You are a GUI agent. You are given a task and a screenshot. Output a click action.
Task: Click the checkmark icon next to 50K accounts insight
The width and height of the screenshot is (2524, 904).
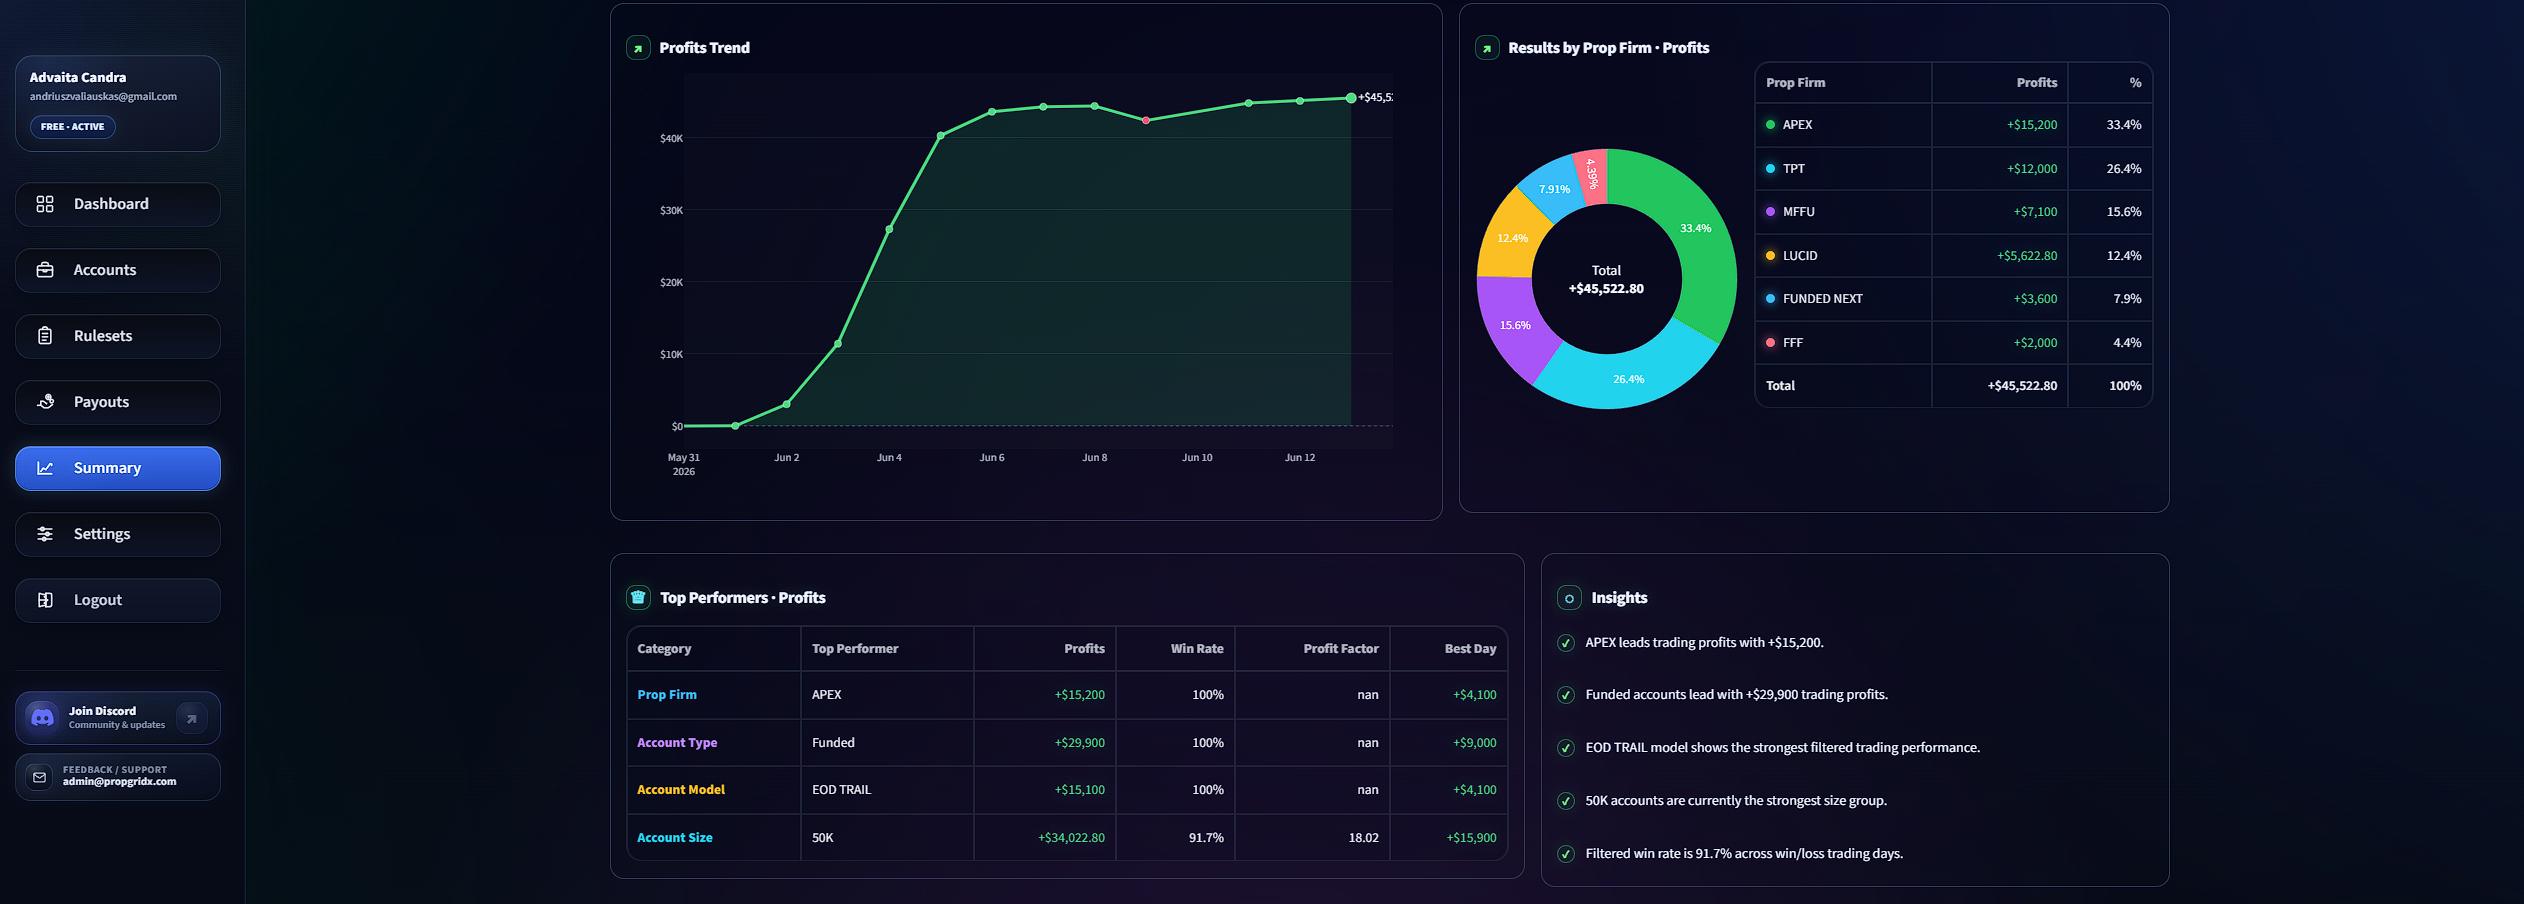tap(1566, 801)
